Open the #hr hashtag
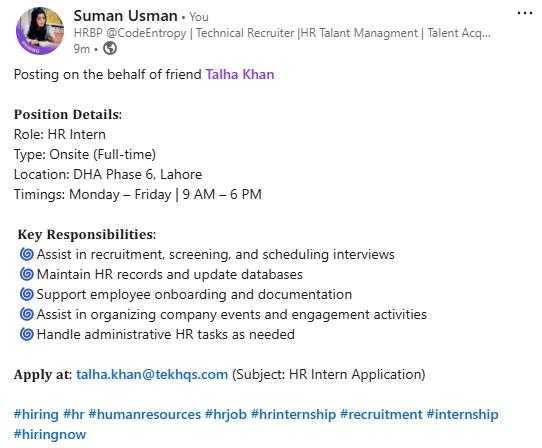The width and height of the screenshot is (542, 448). (74, 414)
